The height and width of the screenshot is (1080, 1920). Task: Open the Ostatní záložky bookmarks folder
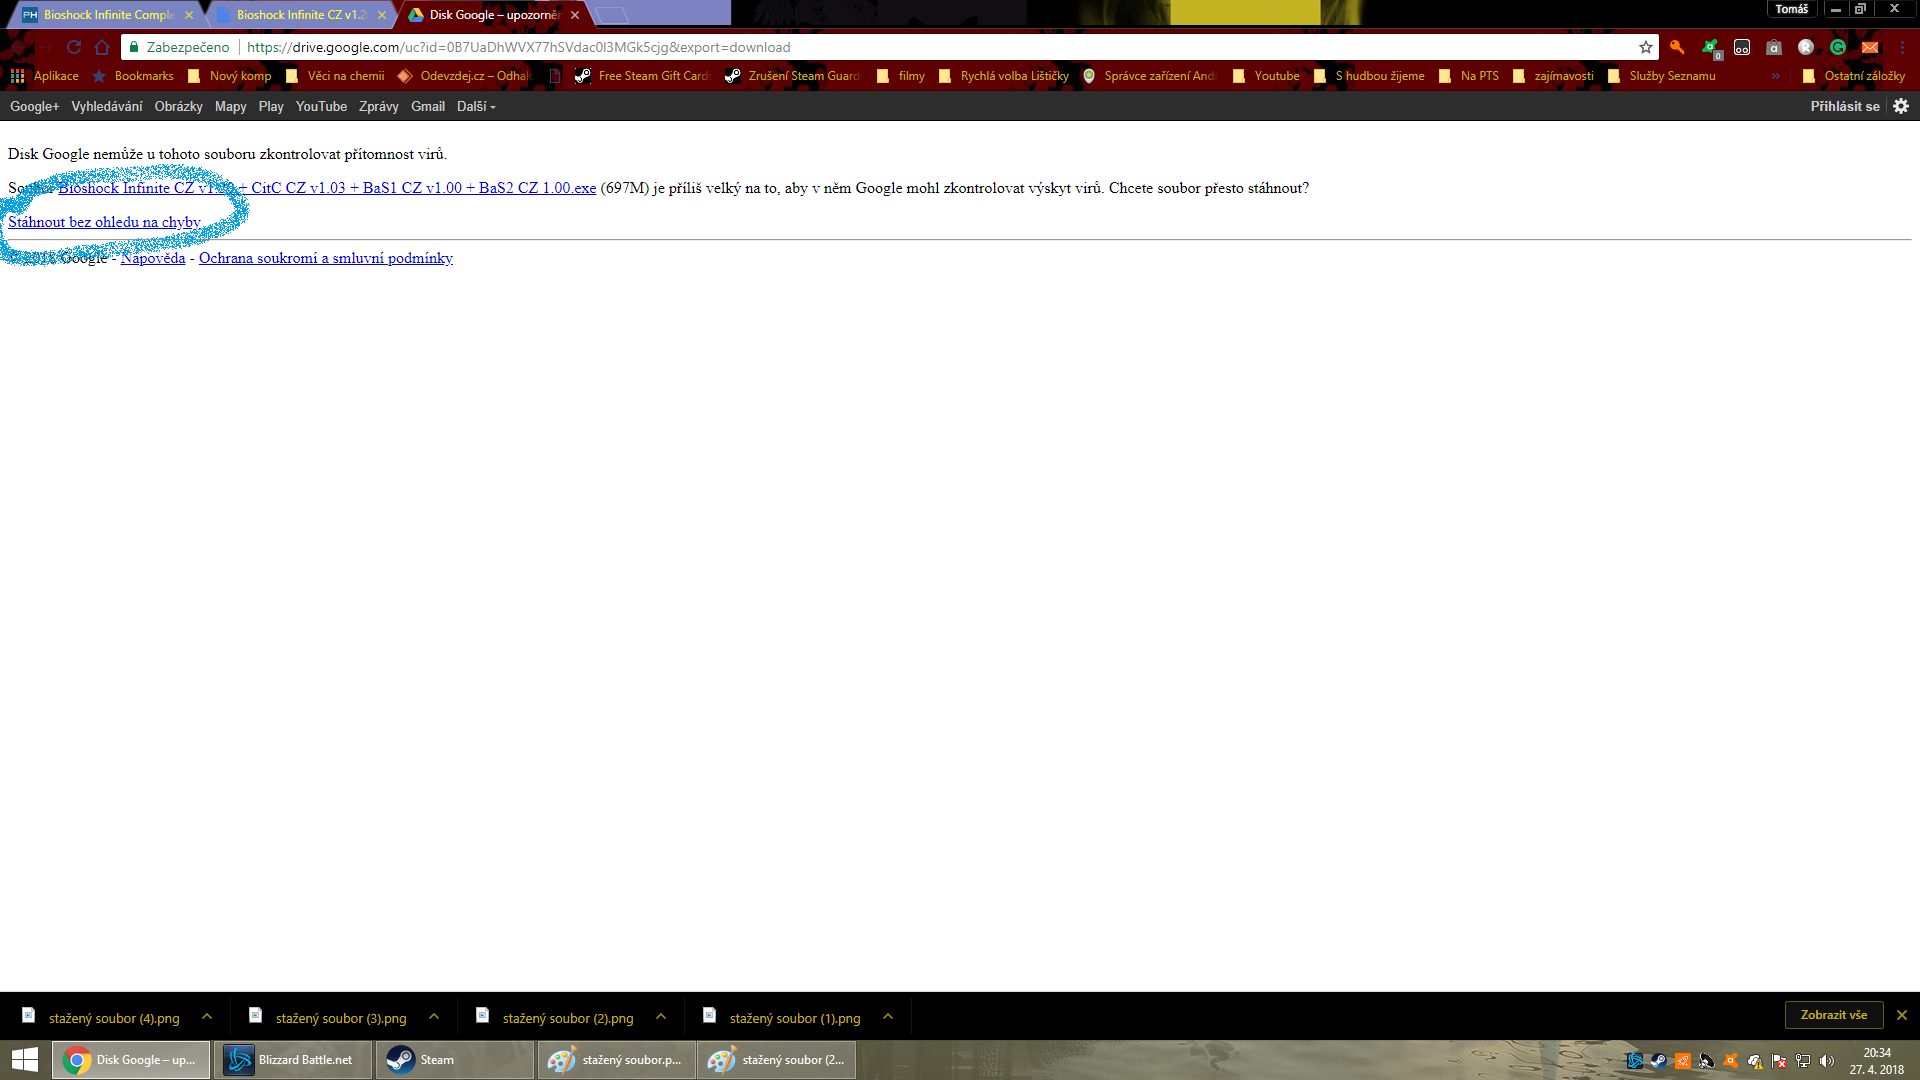pyautogui.click(x=1854, y=76)
